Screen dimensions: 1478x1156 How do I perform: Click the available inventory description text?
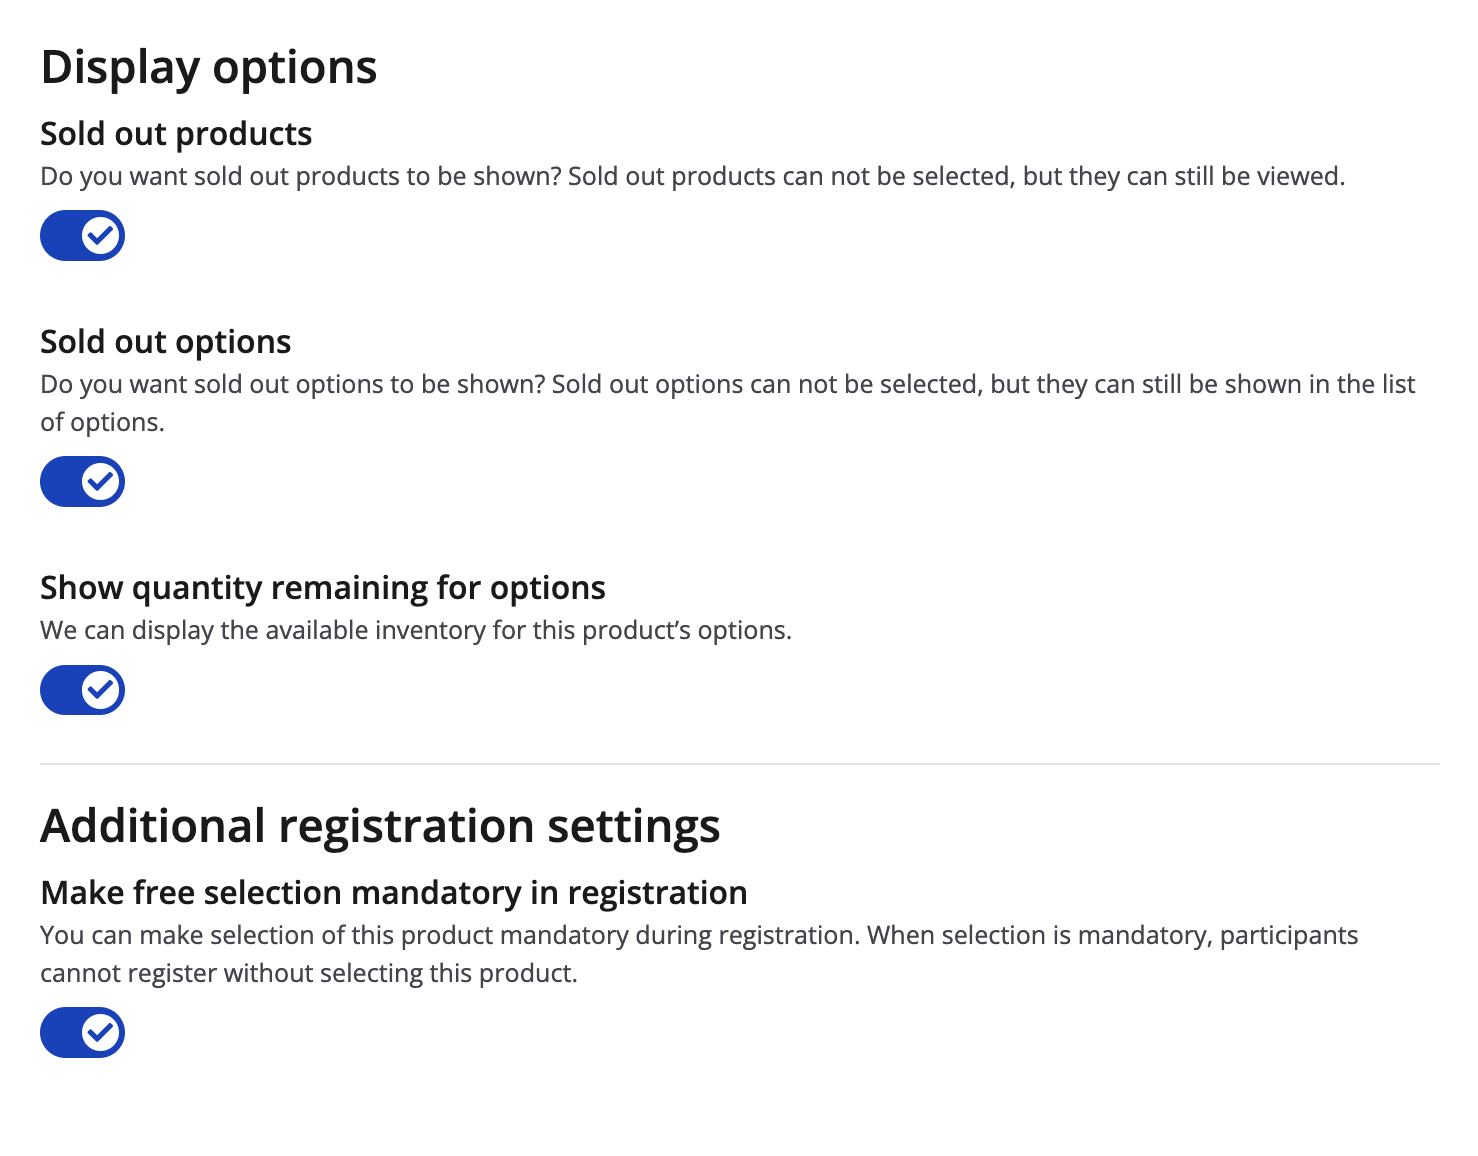pyautogui.click(x=415, y=631)
